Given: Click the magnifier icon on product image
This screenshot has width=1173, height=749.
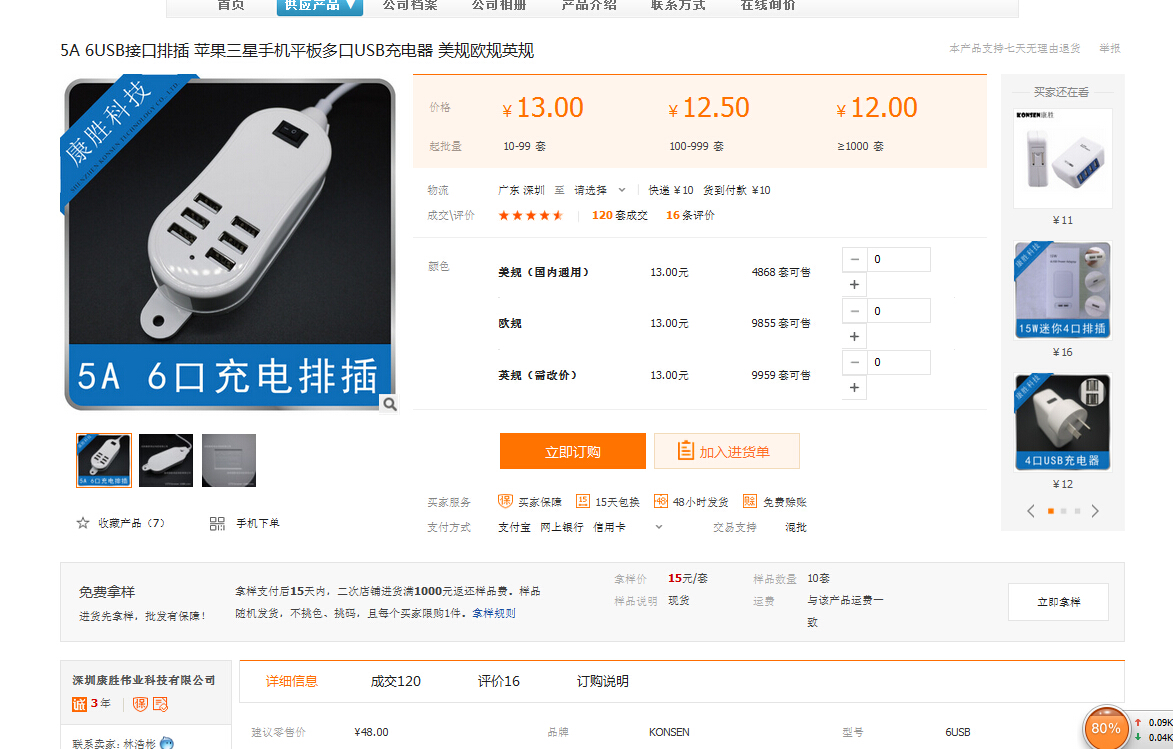Looking at the screenshot, I should (389, 404).
